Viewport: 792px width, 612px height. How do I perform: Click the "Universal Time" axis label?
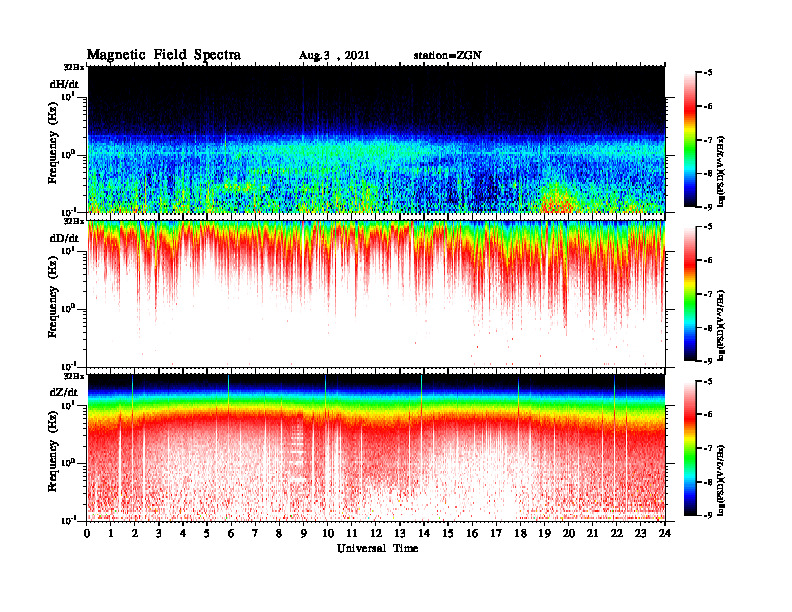377,548
